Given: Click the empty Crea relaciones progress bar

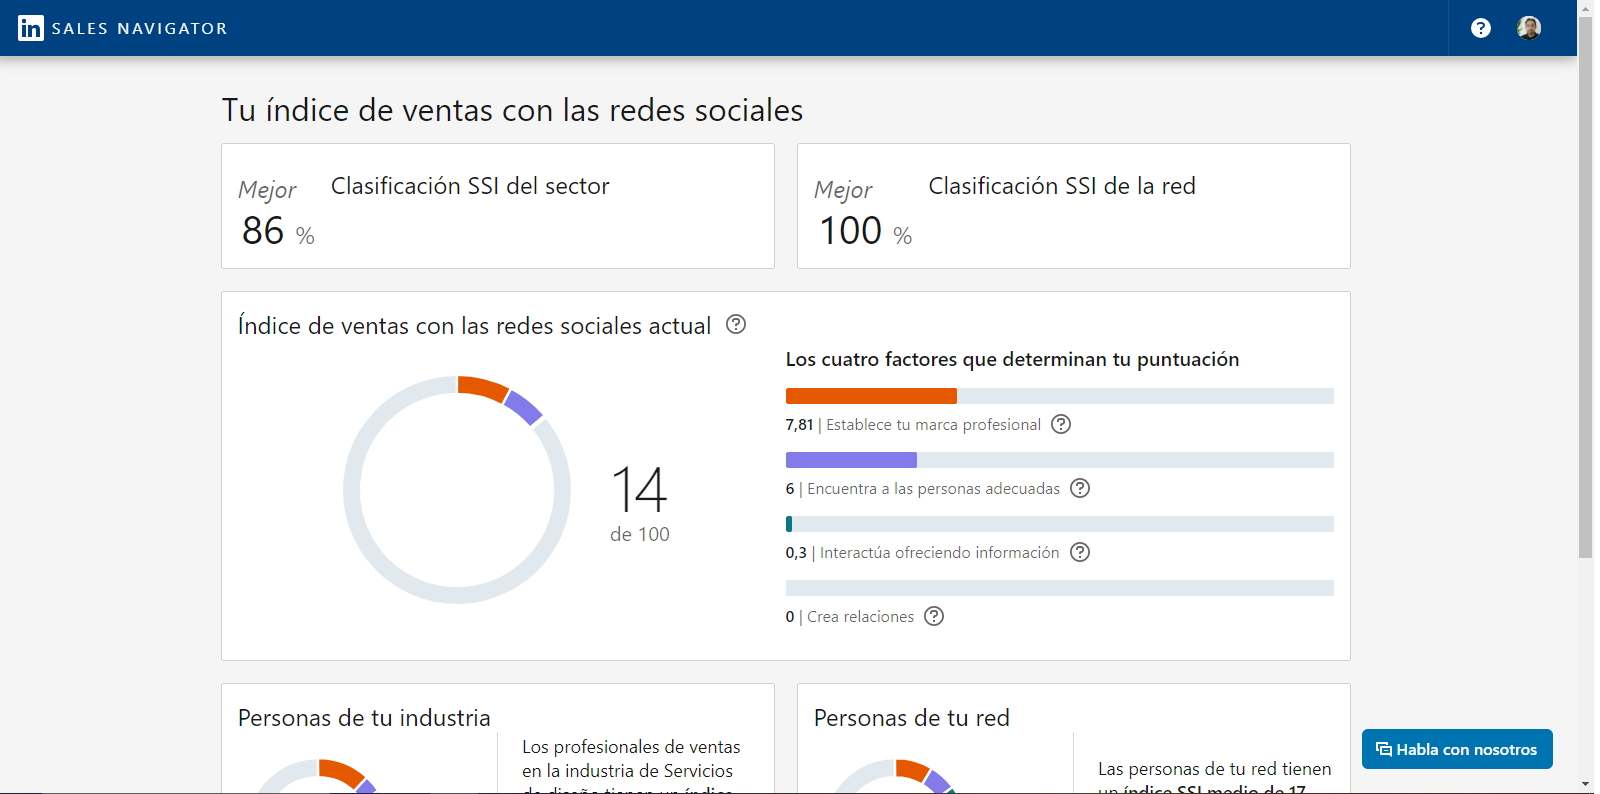Looking at the screenshot, I should [x=1060, y=588].
